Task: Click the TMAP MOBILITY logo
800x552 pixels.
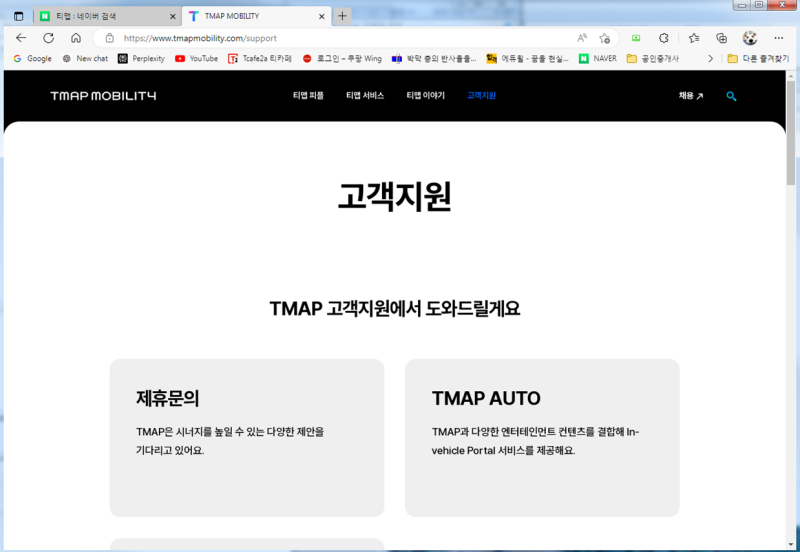Action: point(104,96)
